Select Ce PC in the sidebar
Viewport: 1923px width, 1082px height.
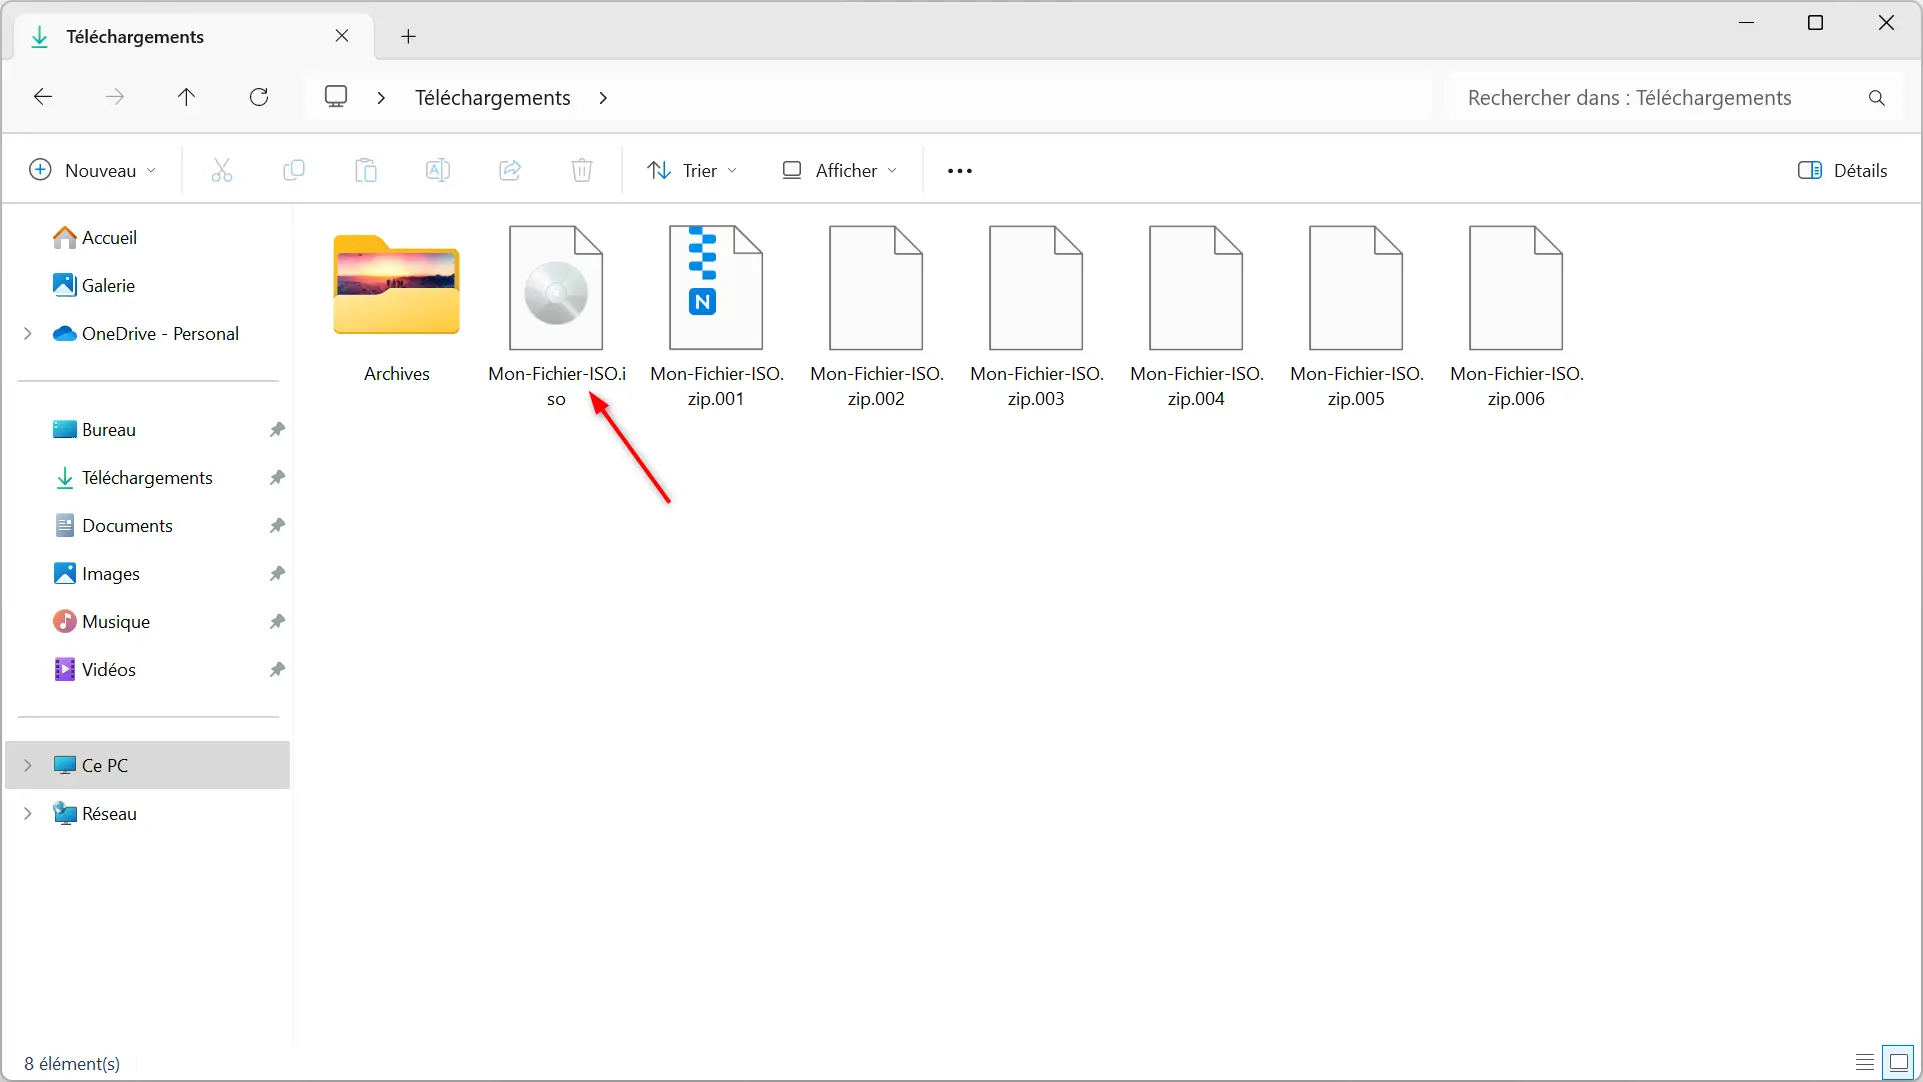click(x=148, y=766)
